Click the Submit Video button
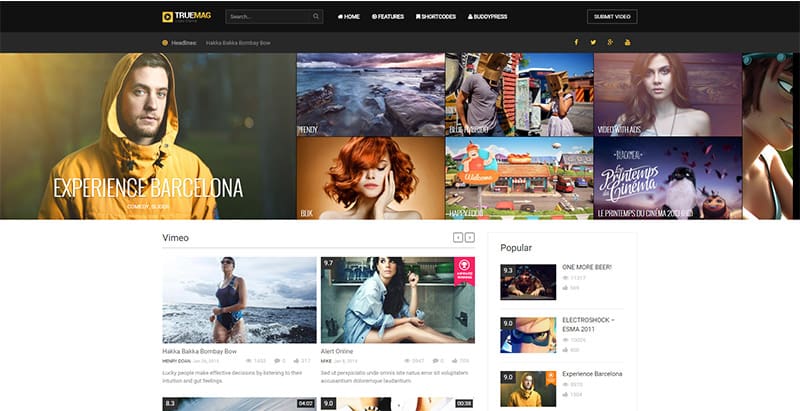Screen dimensions: 800x411 click(612, 17)
